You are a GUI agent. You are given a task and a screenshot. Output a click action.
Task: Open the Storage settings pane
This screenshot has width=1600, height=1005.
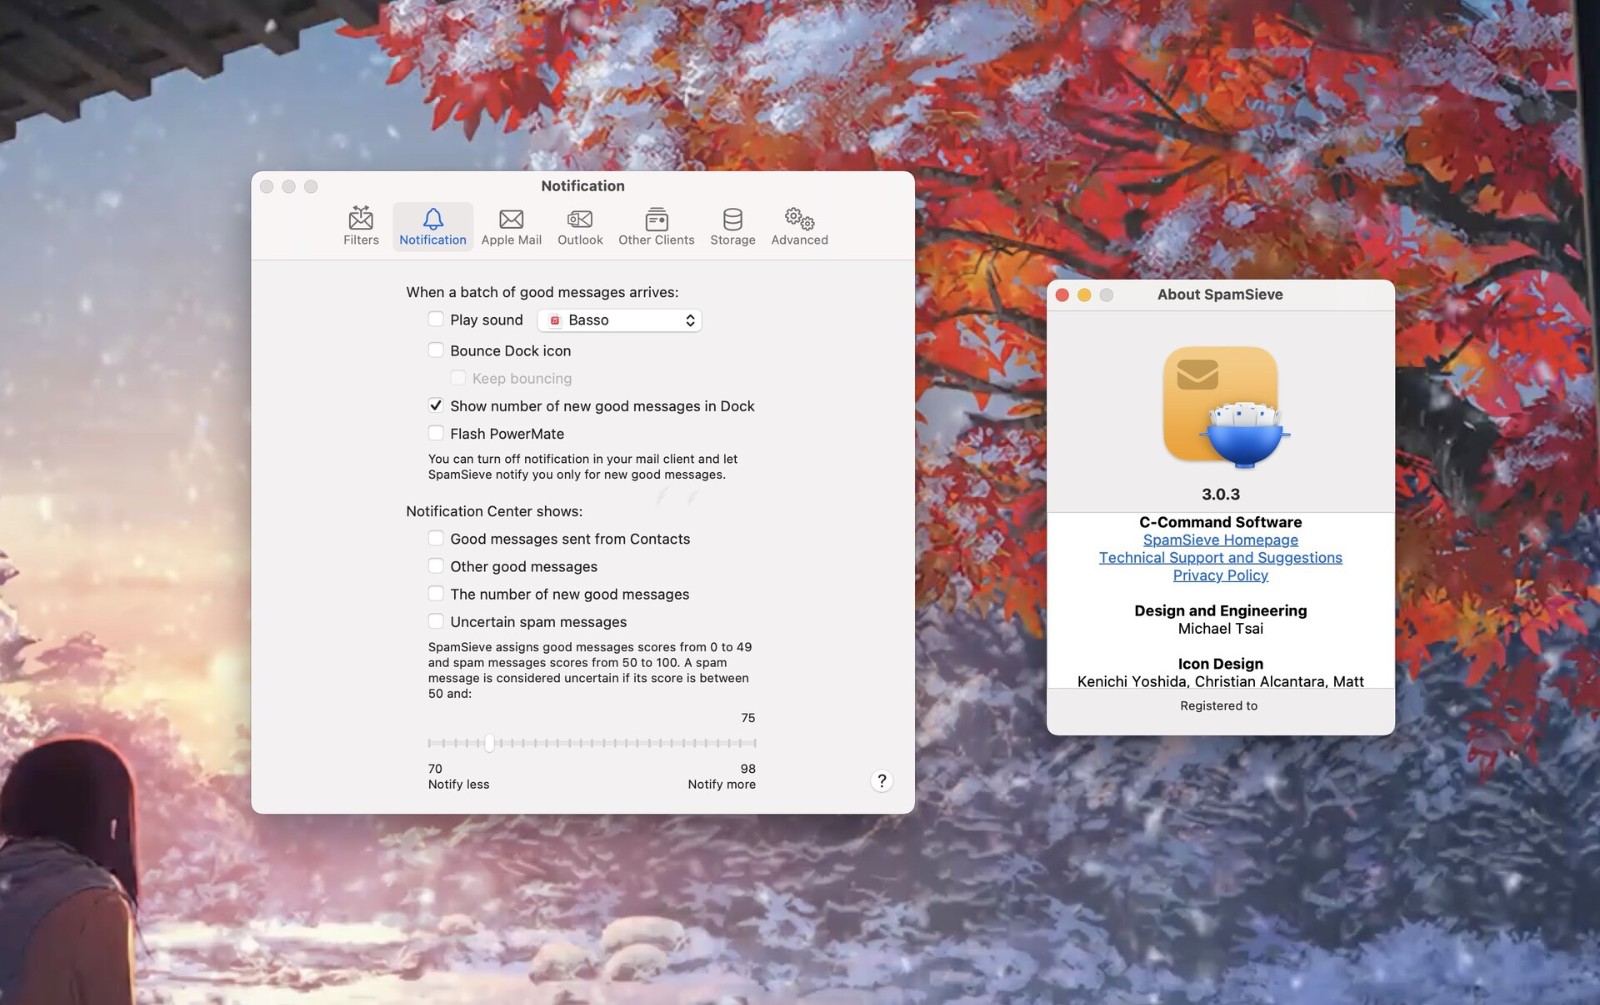(733, 226)
